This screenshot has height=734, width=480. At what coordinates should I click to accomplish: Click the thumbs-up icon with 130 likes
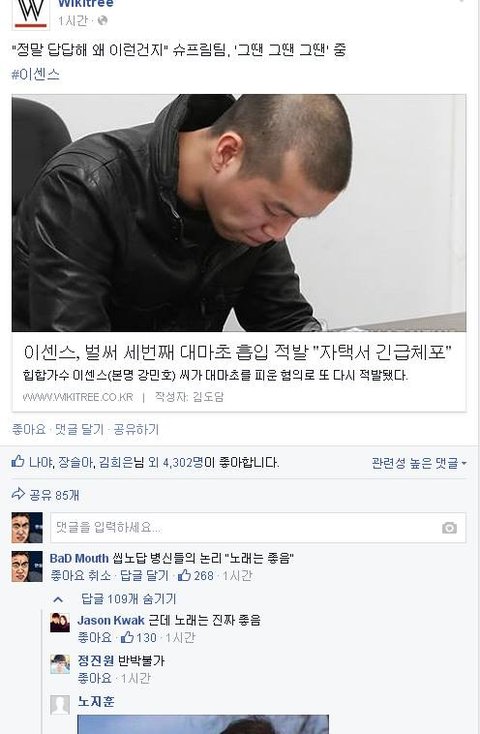tap(127, 637)
